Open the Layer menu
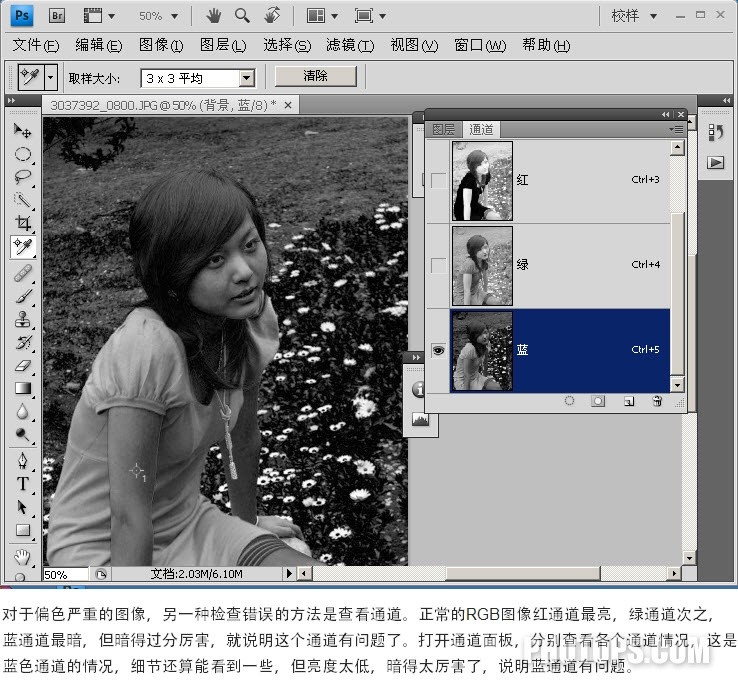The image size is (738, 695). click(x=223, y=45)
